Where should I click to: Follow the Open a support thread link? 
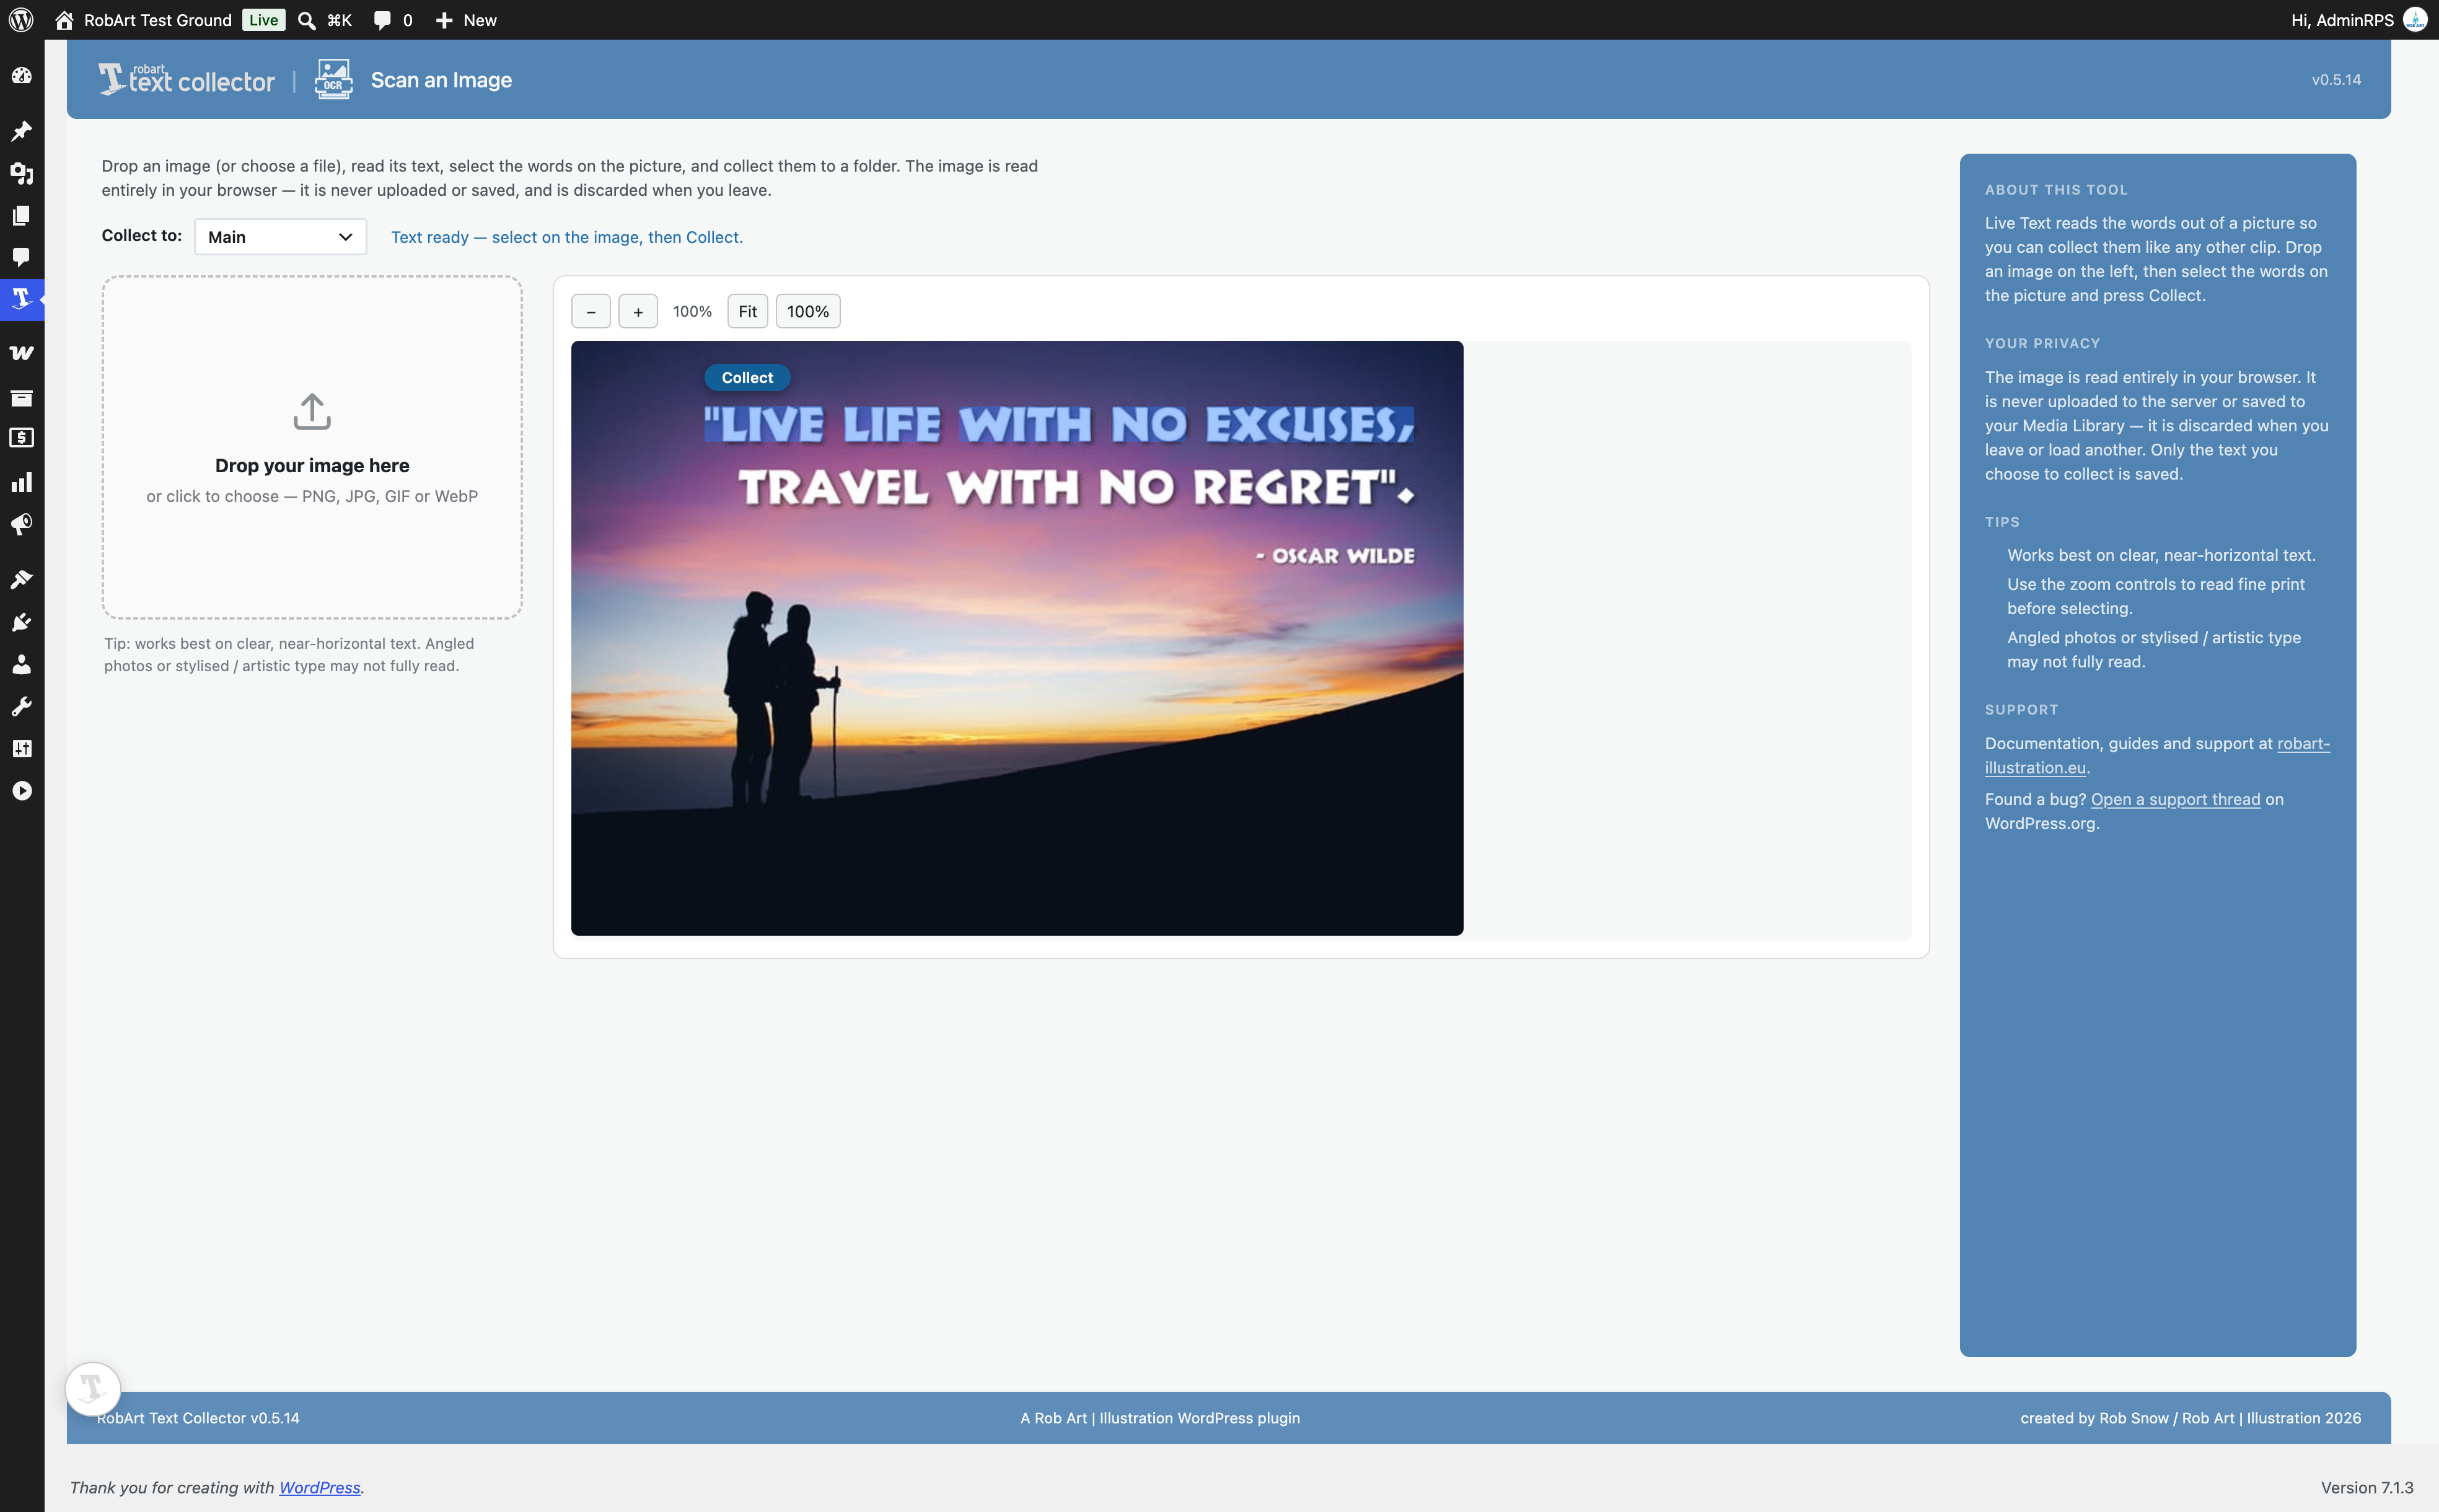2175,799
